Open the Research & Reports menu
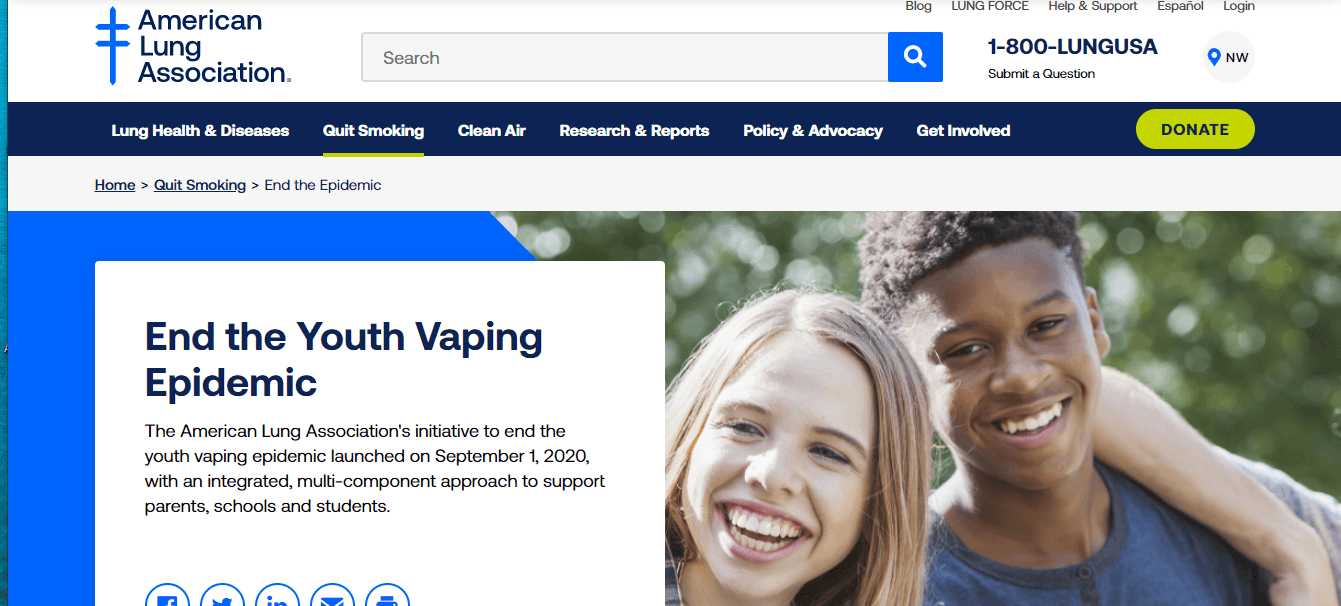1341x606 pixels. tap(634, 130)
